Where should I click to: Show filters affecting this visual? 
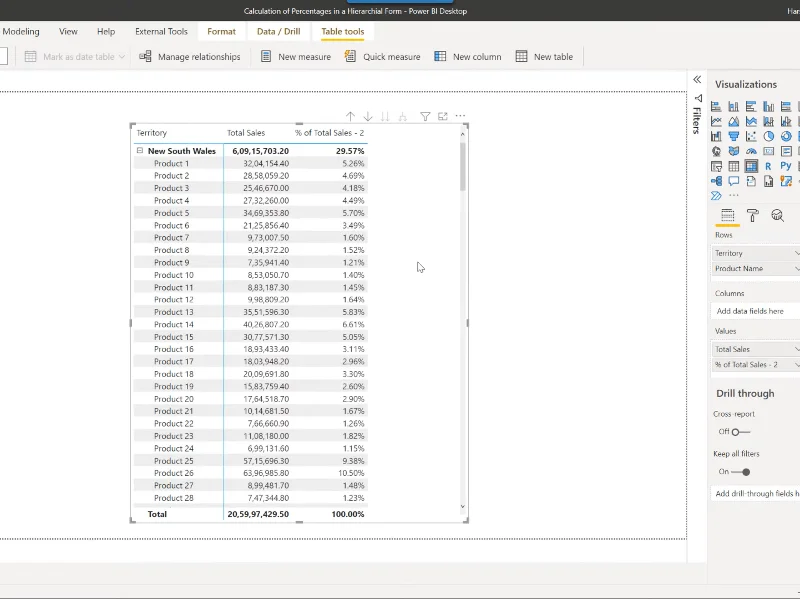[425, 116]
